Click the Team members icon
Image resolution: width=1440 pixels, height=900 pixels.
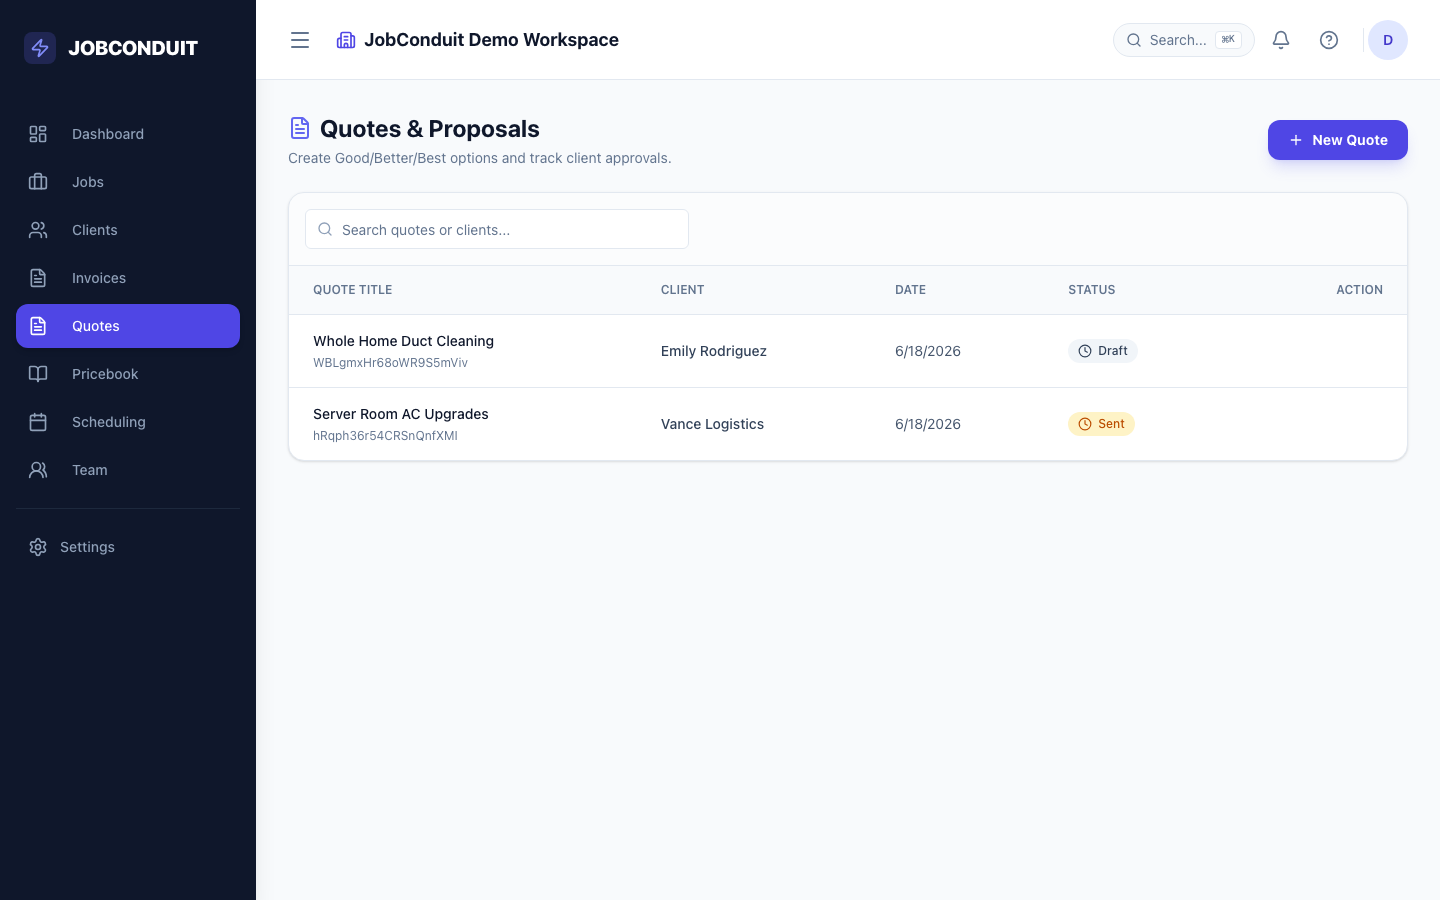[38, 470]
